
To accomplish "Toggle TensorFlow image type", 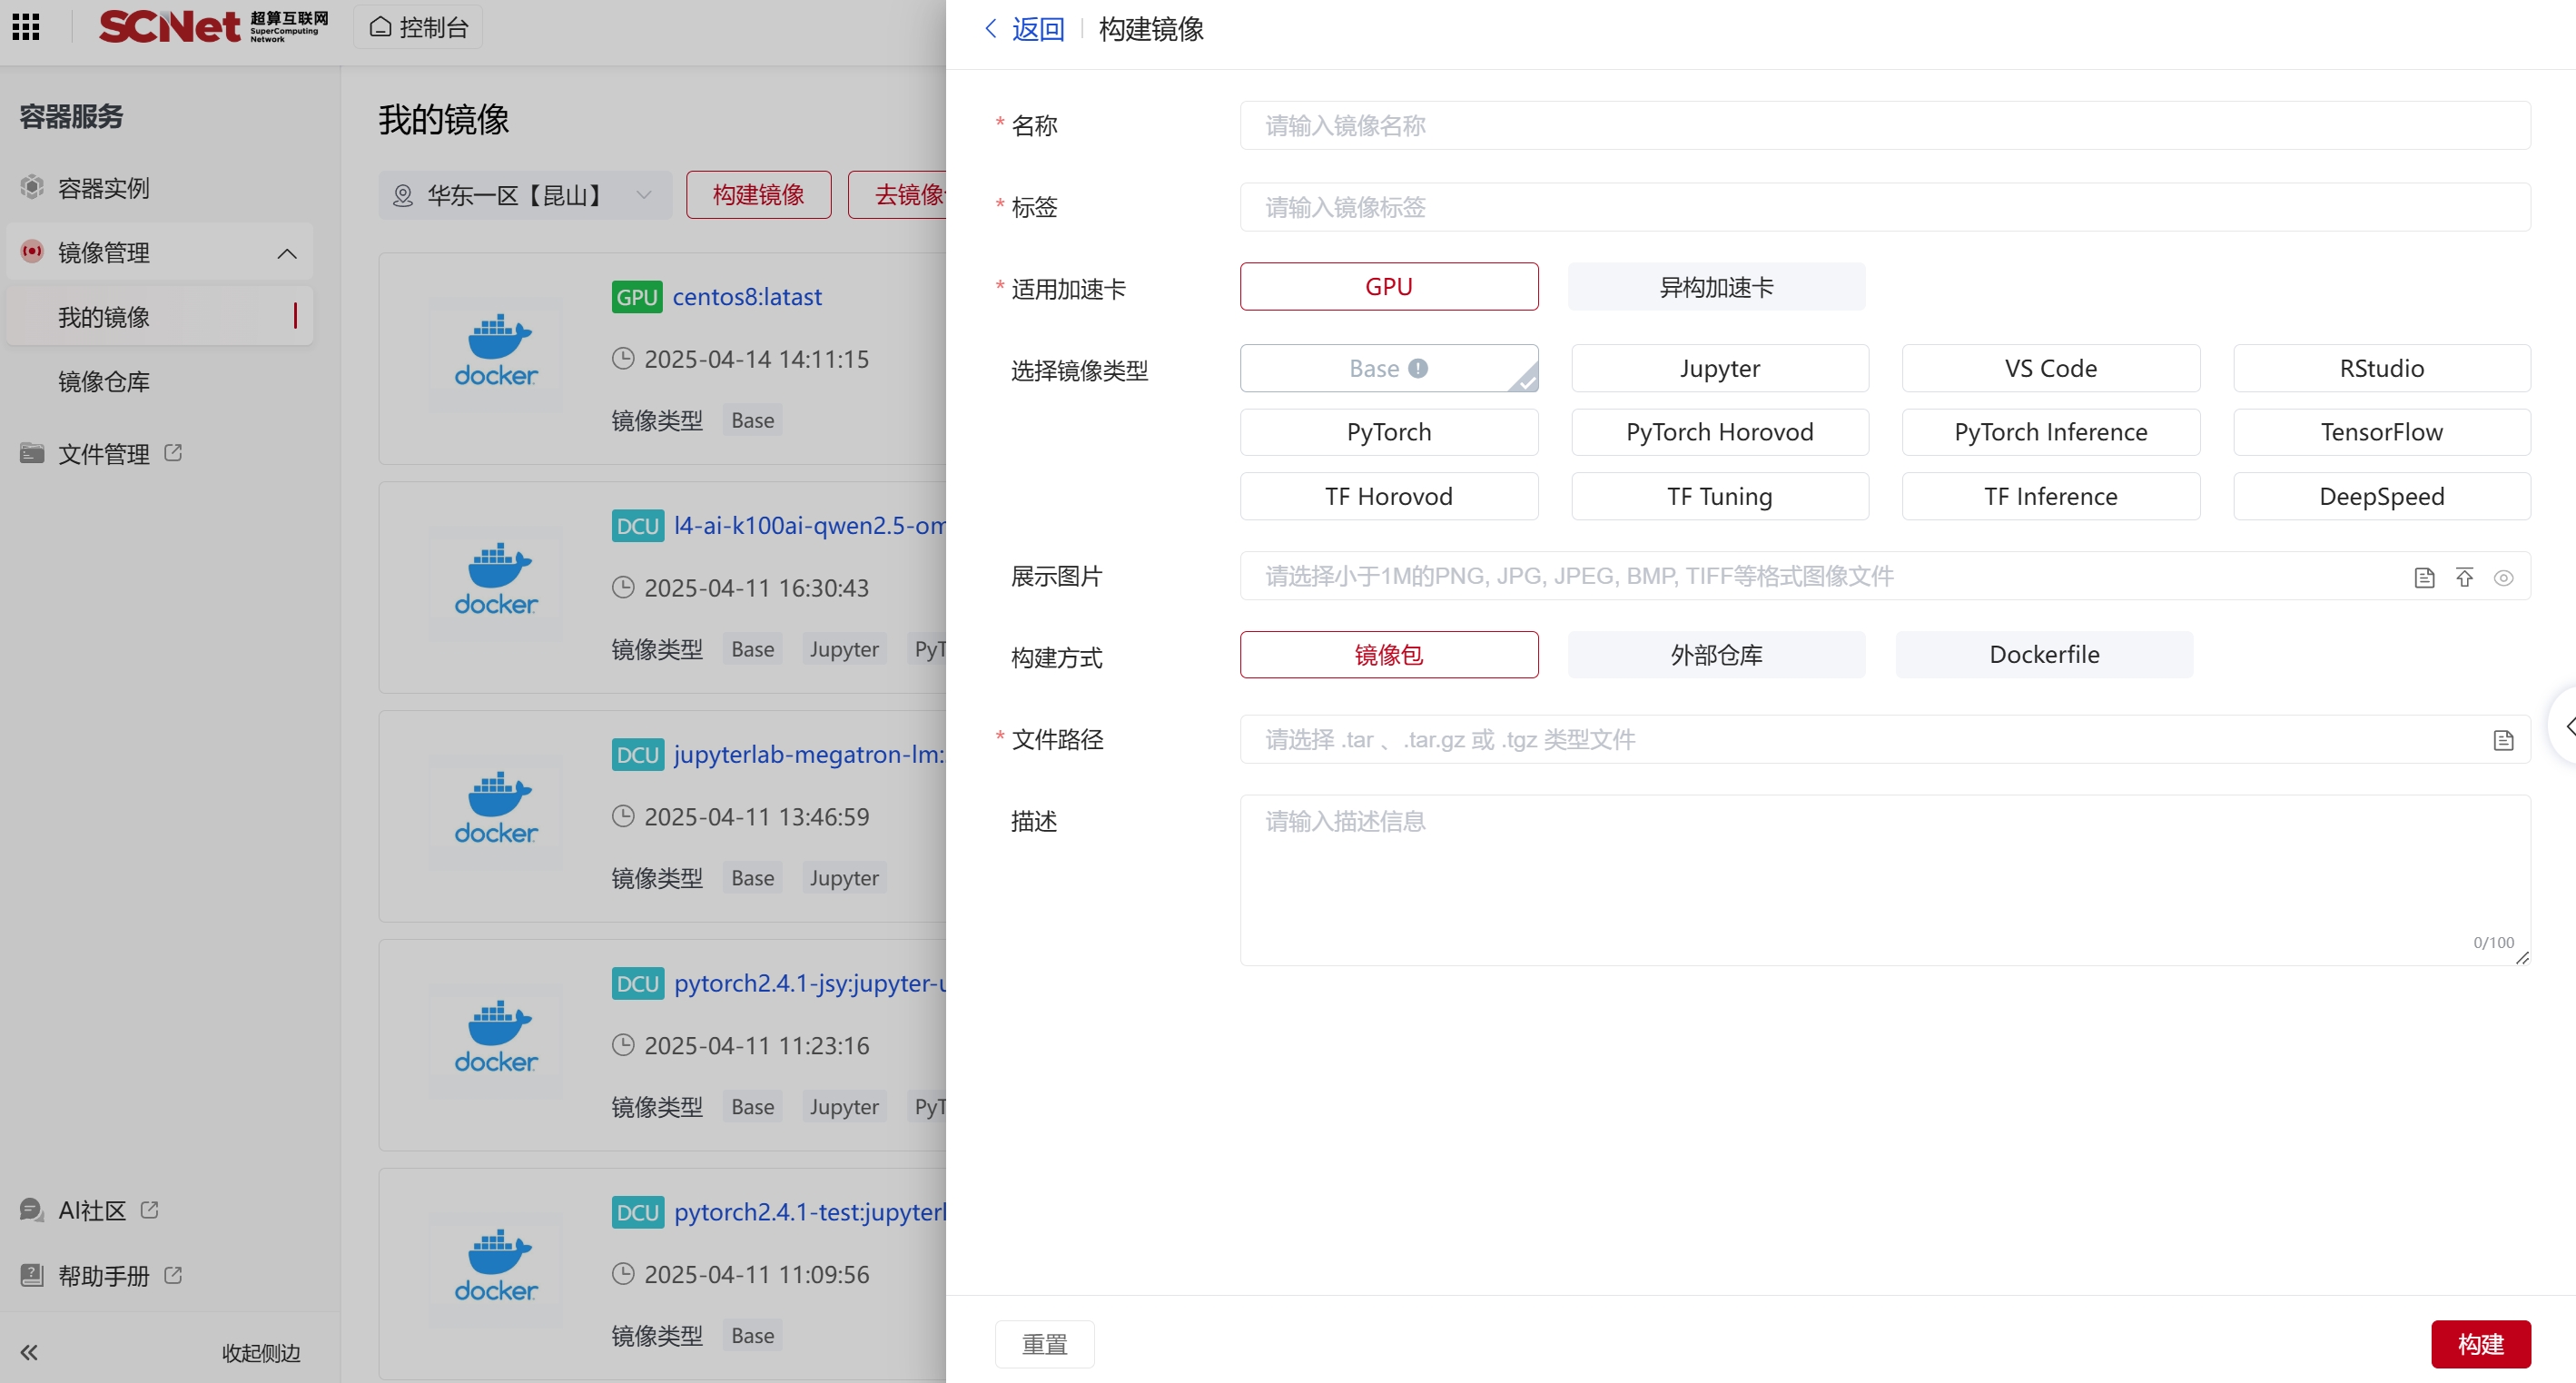I will (2381, 432).
